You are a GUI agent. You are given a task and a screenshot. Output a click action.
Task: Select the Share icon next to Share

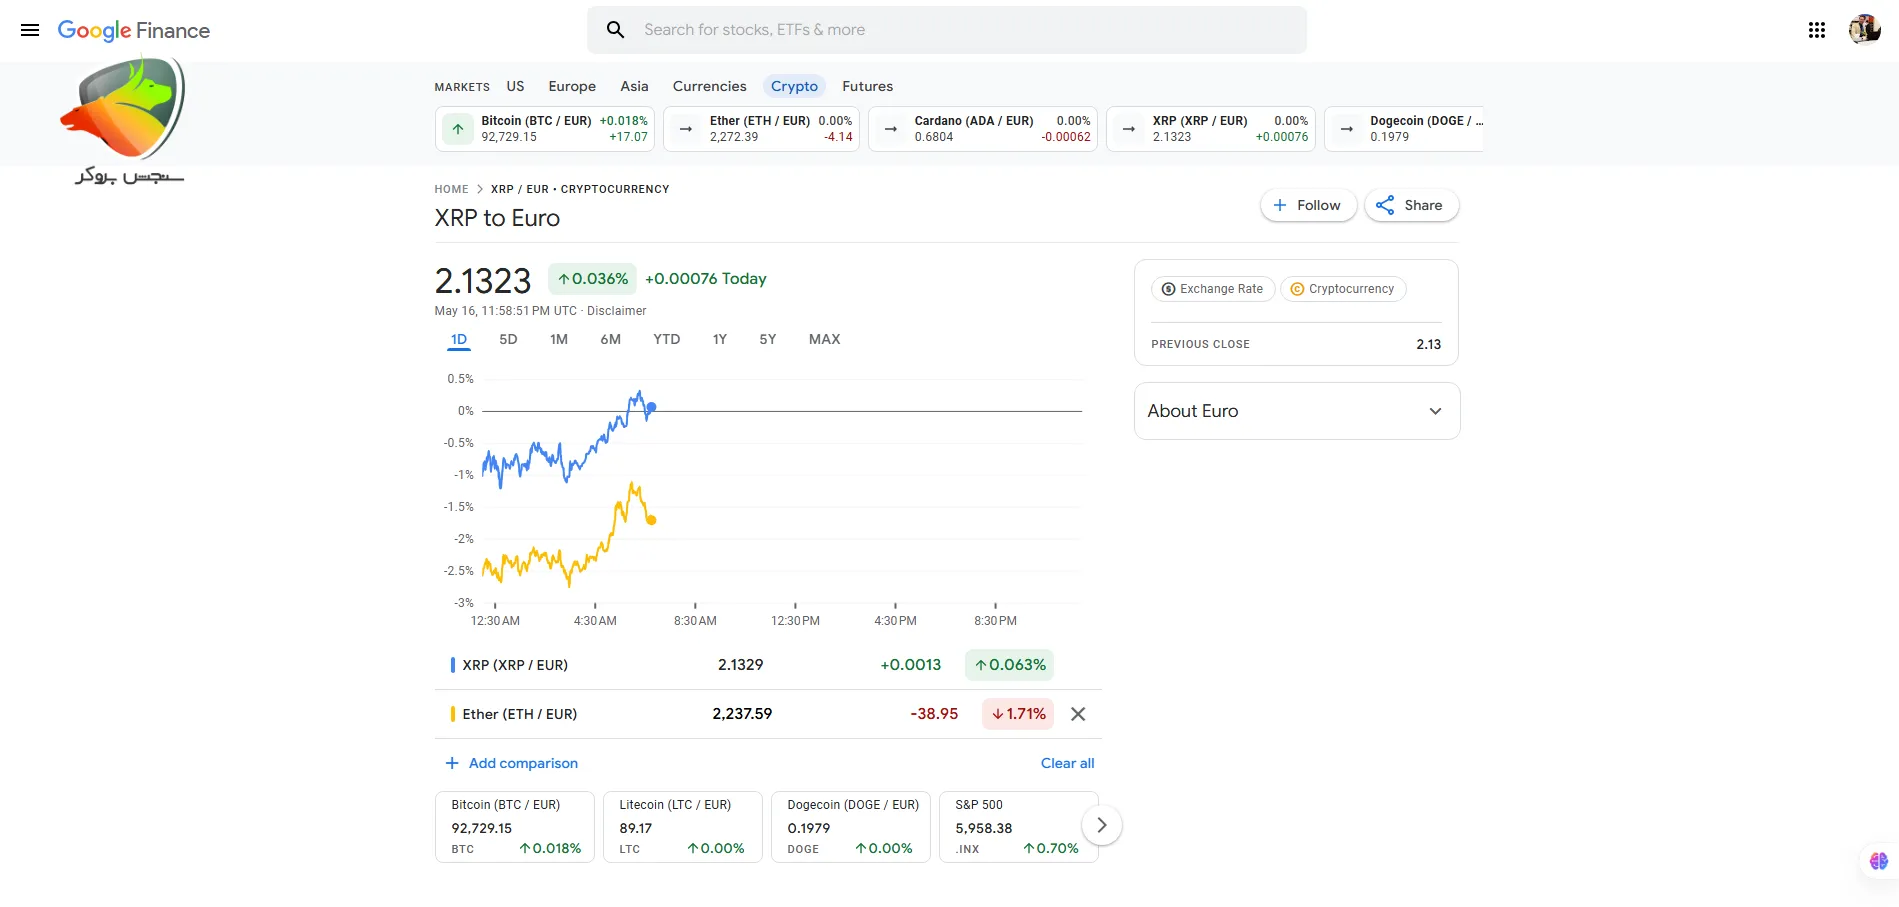point(1385,204)
